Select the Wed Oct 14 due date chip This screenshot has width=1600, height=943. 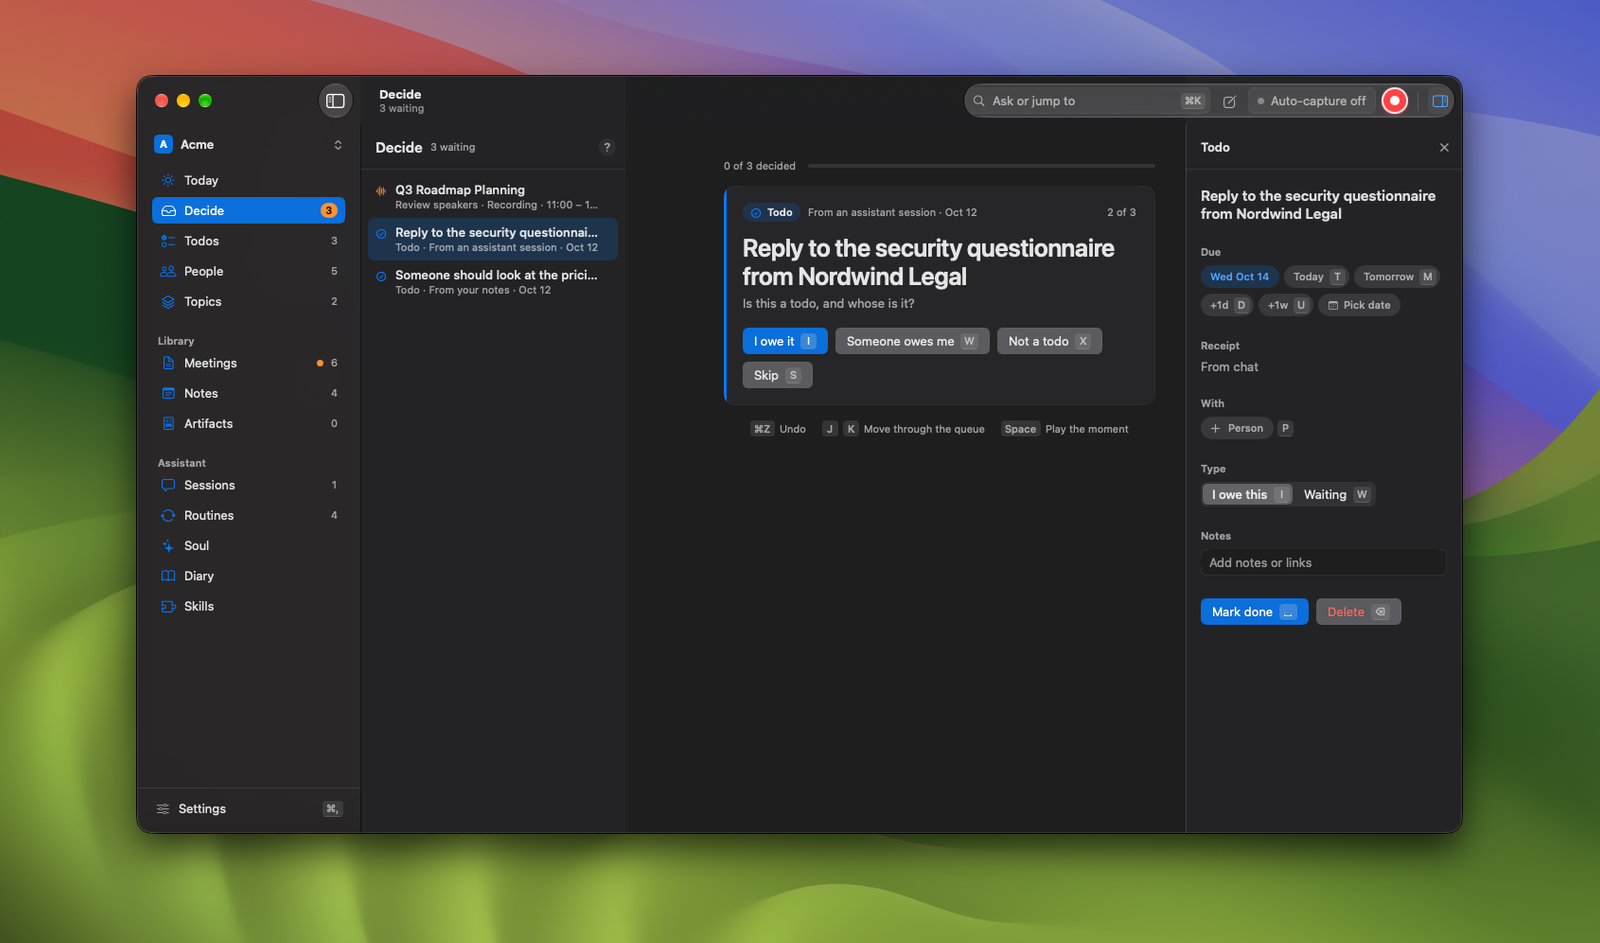[1239, 277]
